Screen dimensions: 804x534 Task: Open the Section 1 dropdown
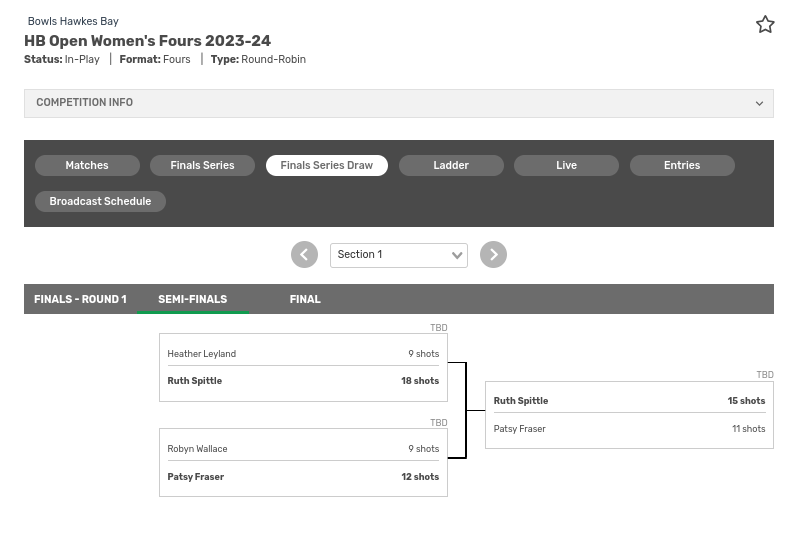pyautogui.click(x=398, y=255)
